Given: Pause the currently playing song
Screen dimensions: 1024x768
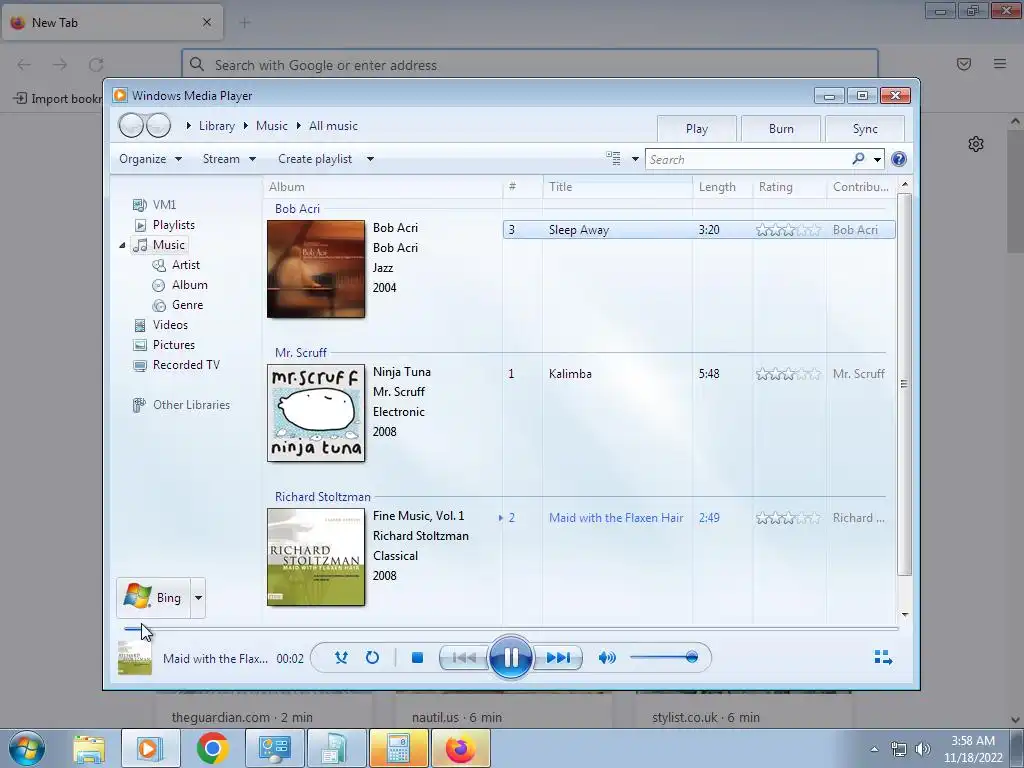Looking at the screenshot, I should click(x=510, y=657).
